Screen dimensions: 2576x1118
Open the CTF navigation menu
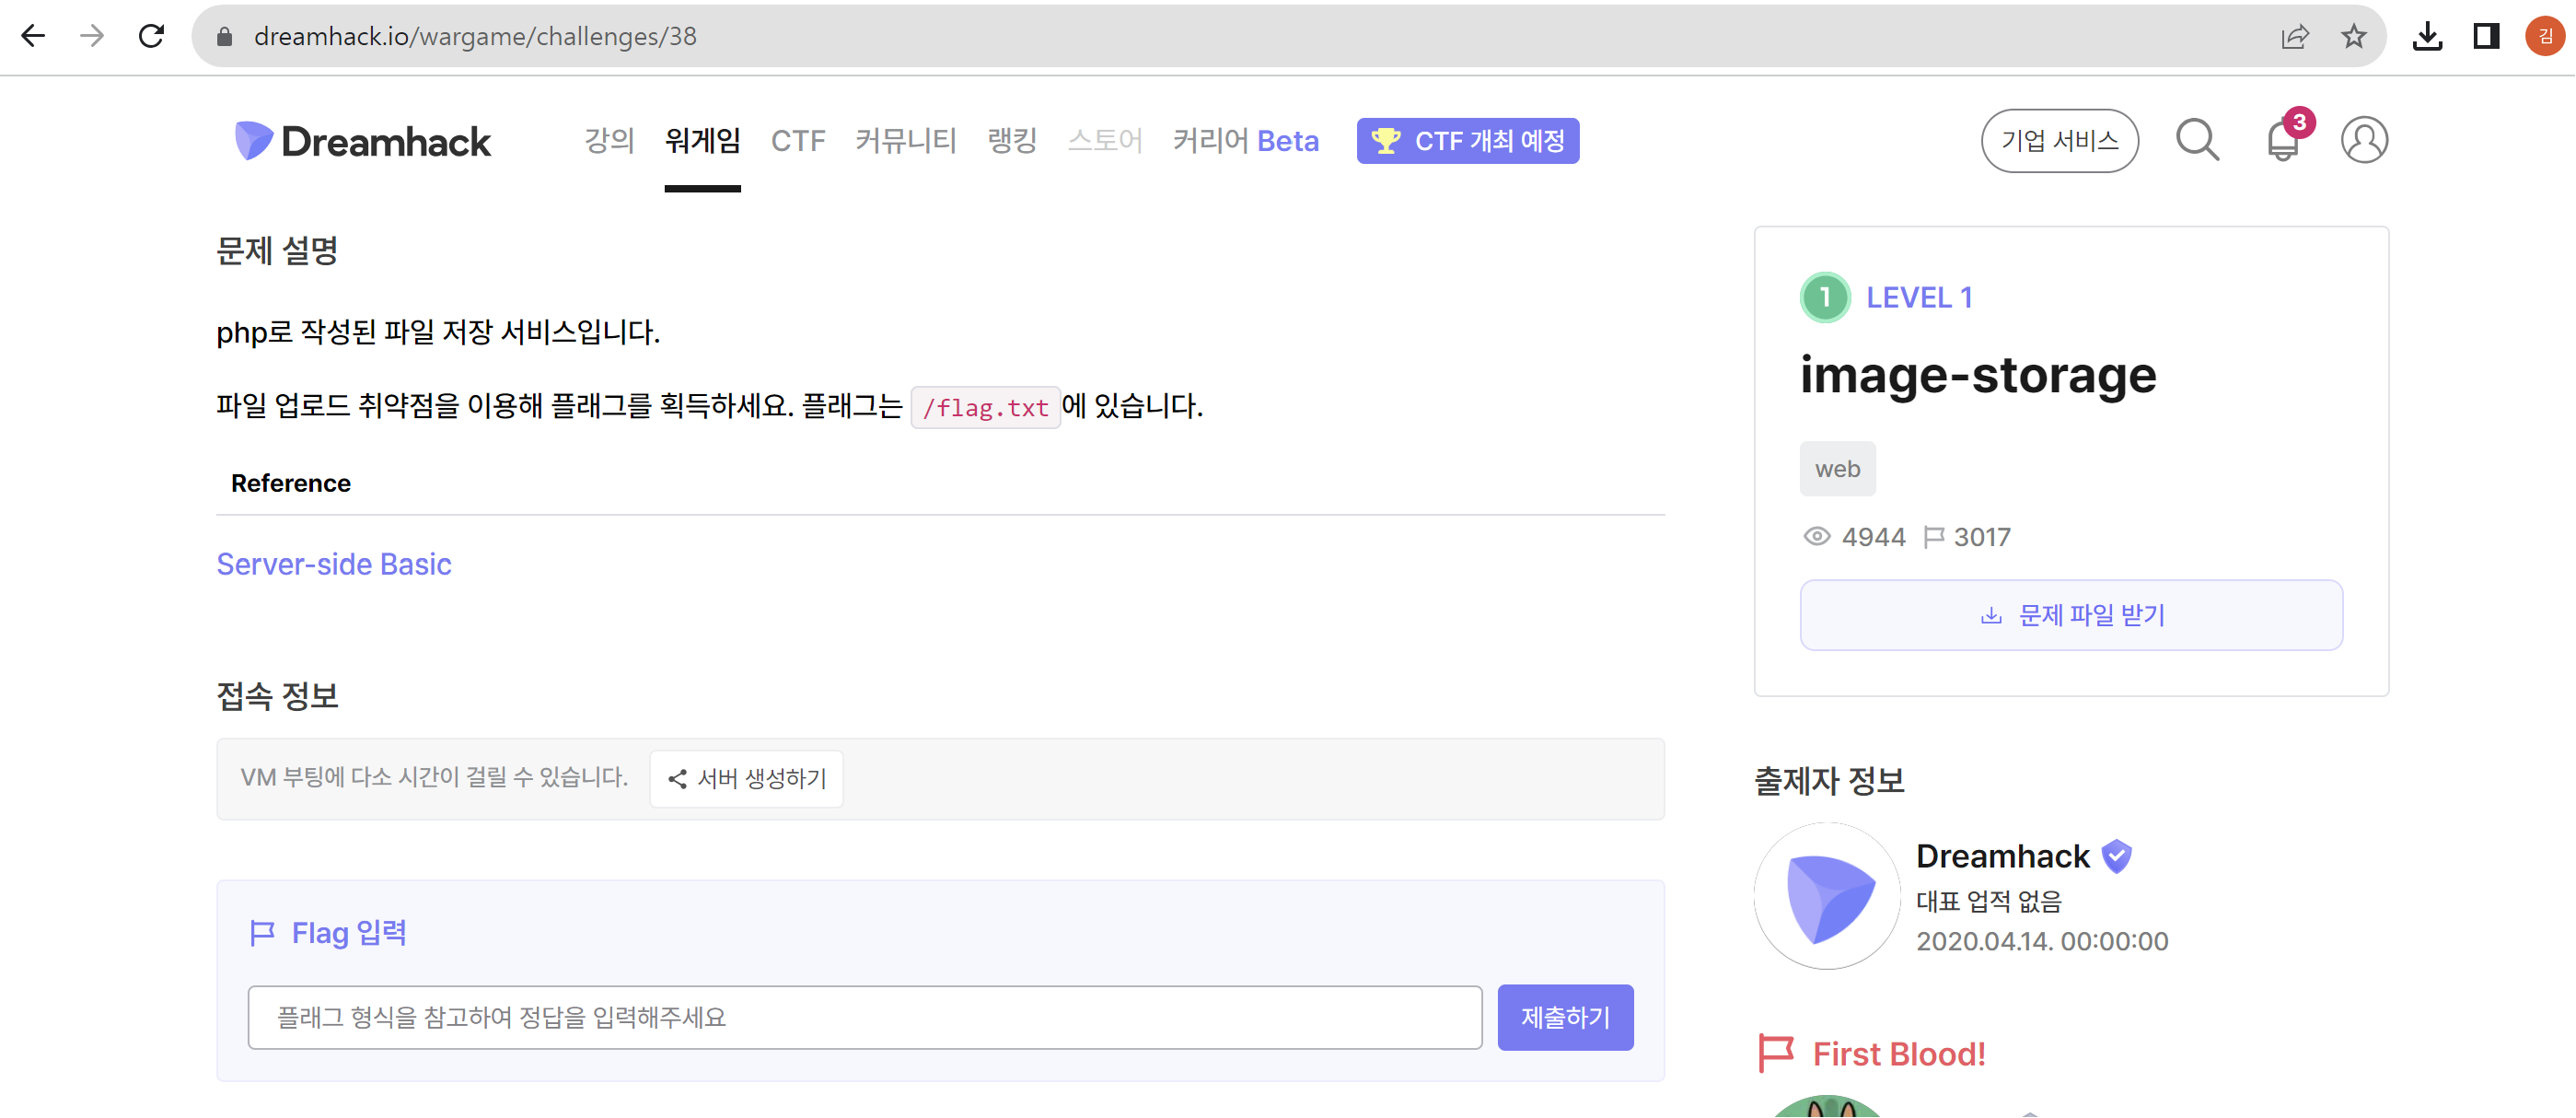[x=797, y=140]
